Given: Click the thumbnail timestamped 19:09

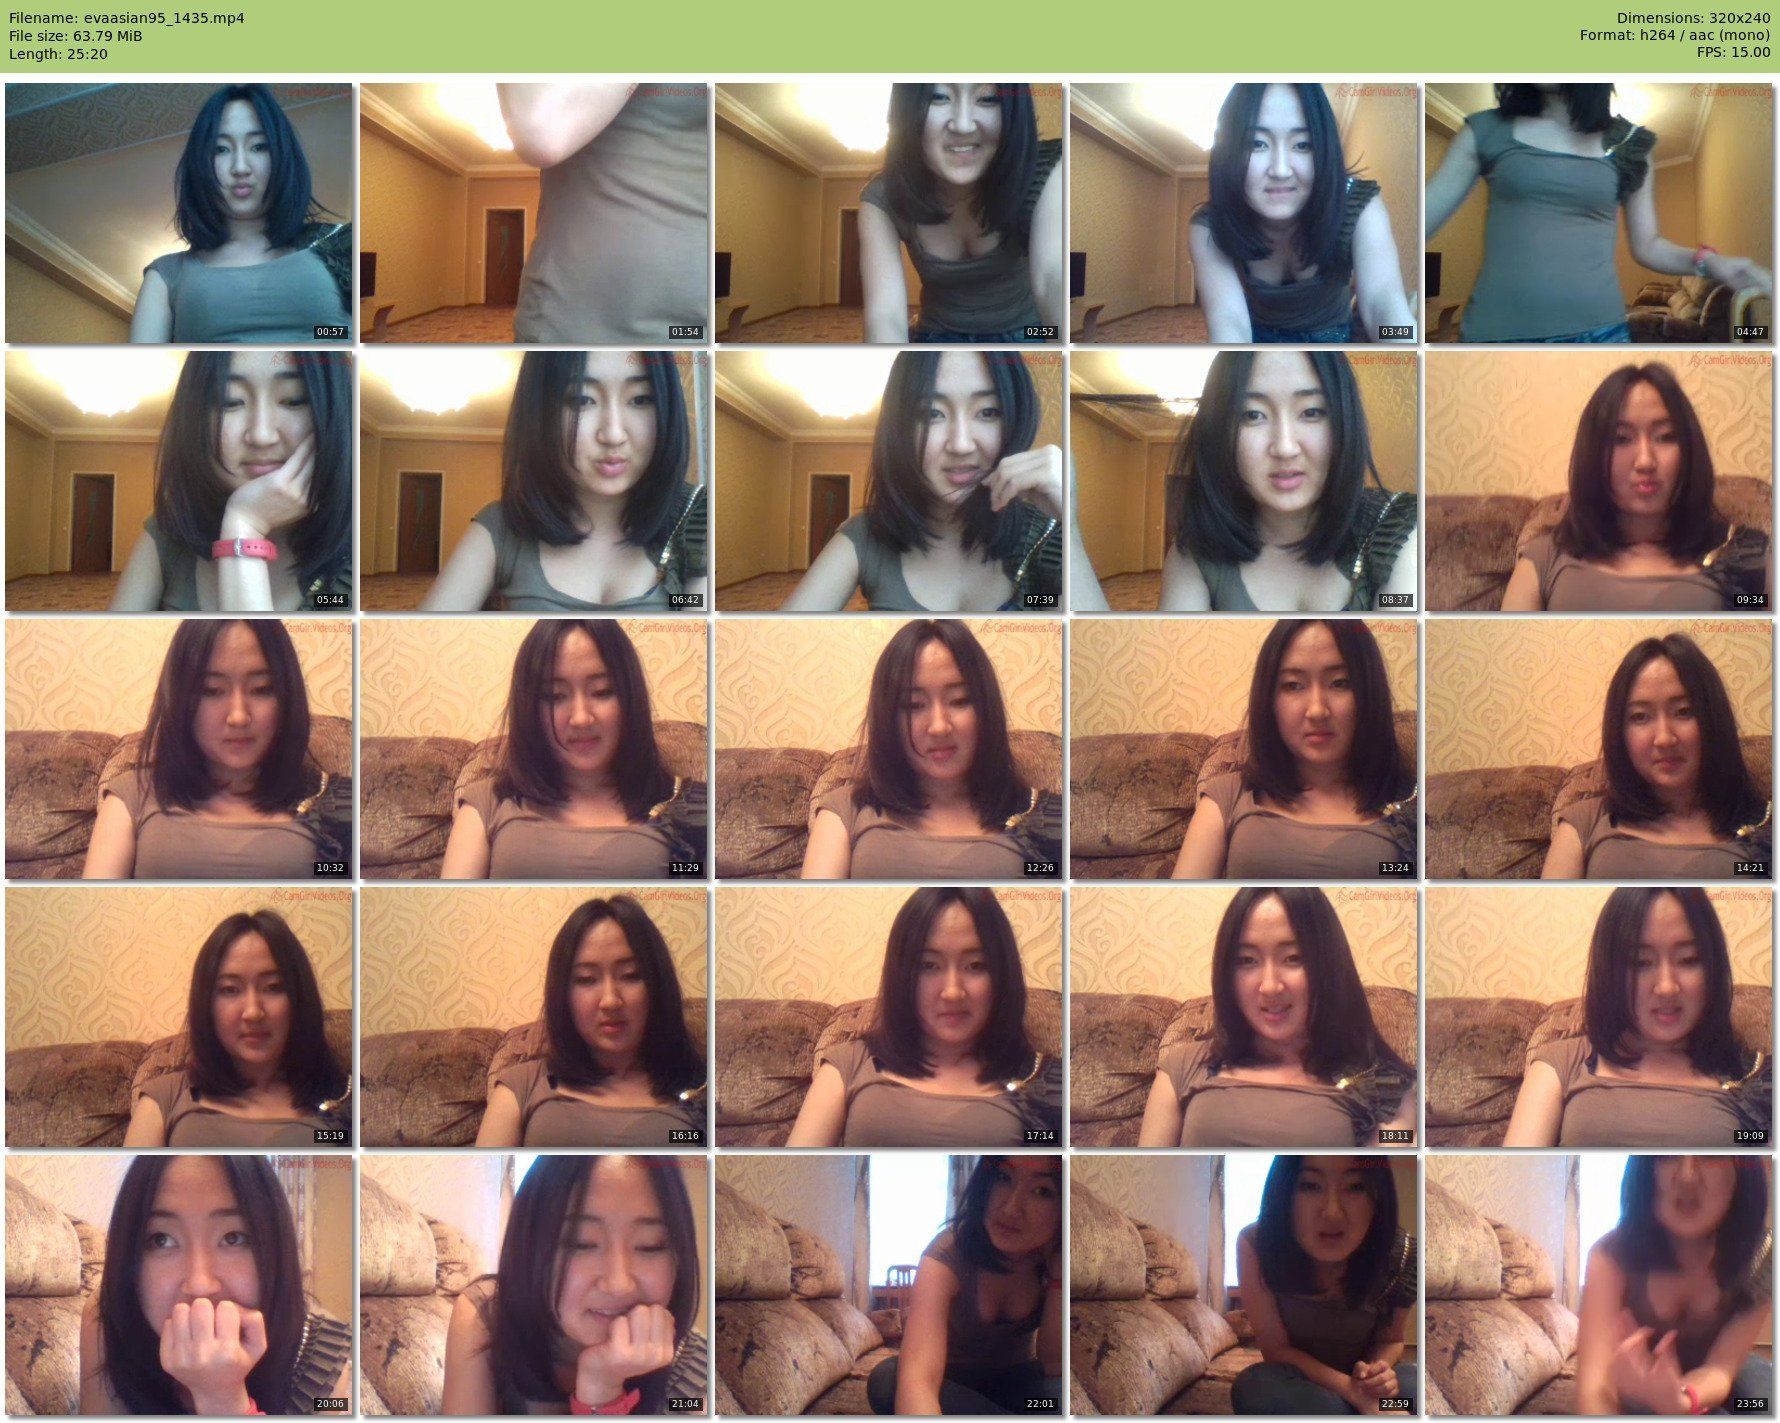Looking at the screenshot, I should 1598,1017.
